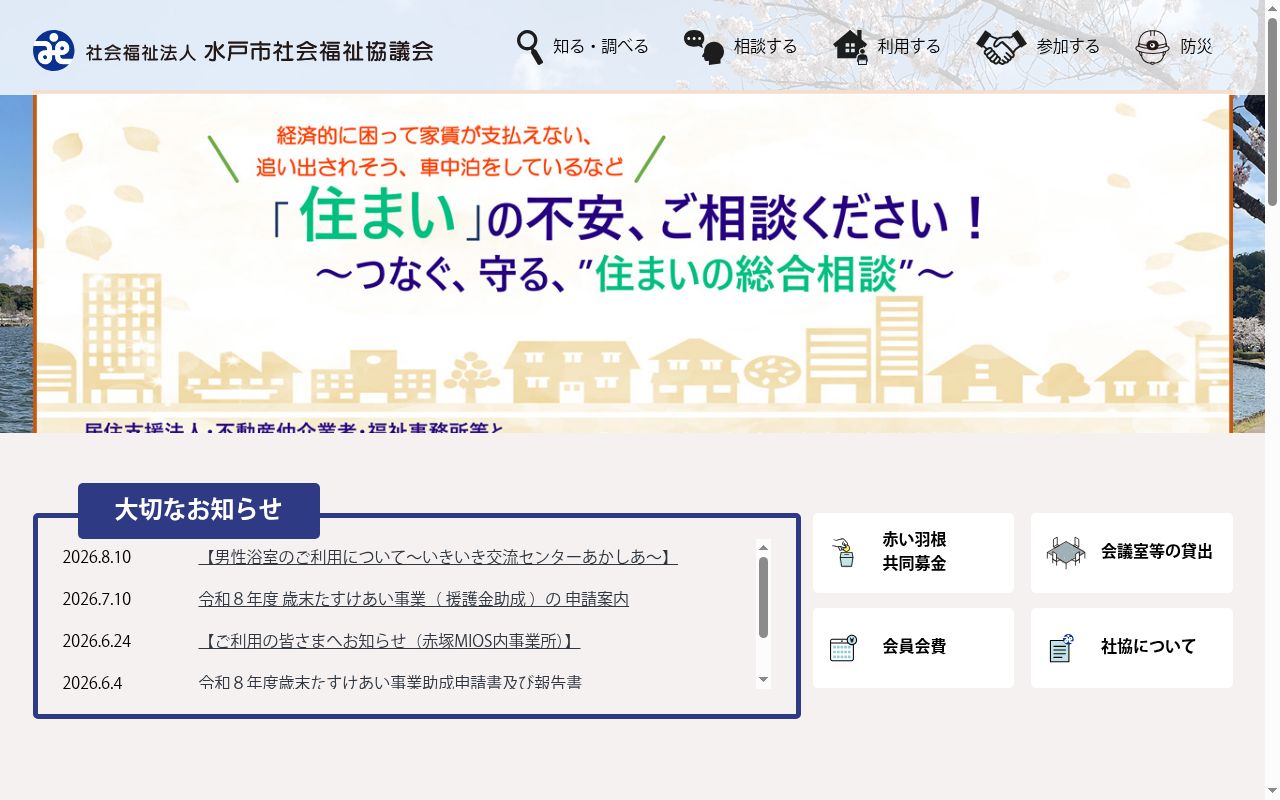The height and width of the screenshot is (800, 1280).
Task: Click the date 2026.8.10
Action: point(97,557)
